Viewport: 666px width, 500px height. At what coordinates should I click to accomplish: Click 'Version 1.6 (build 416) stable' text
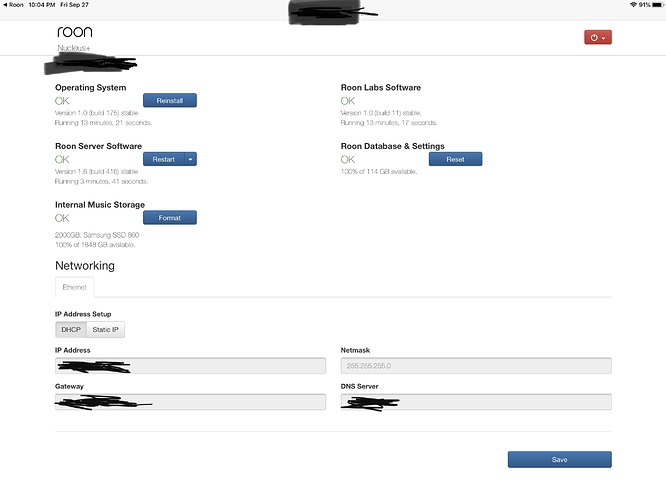[96, 172]
